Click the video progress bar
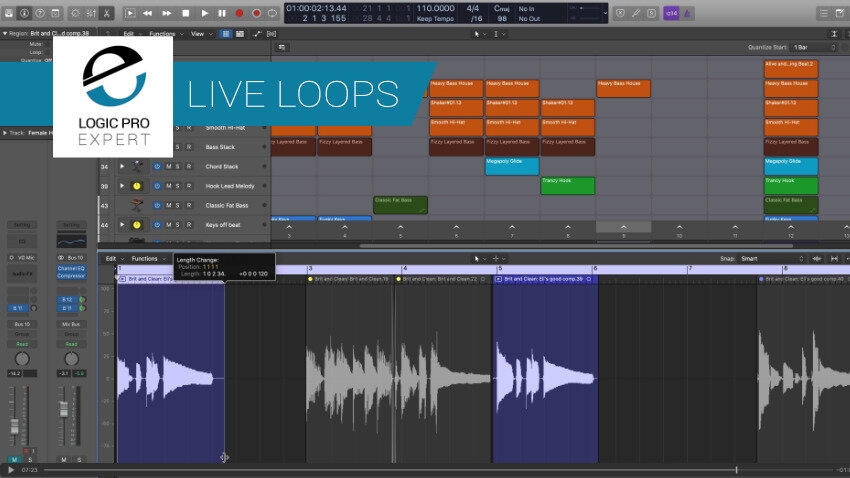 coord(439,470)
